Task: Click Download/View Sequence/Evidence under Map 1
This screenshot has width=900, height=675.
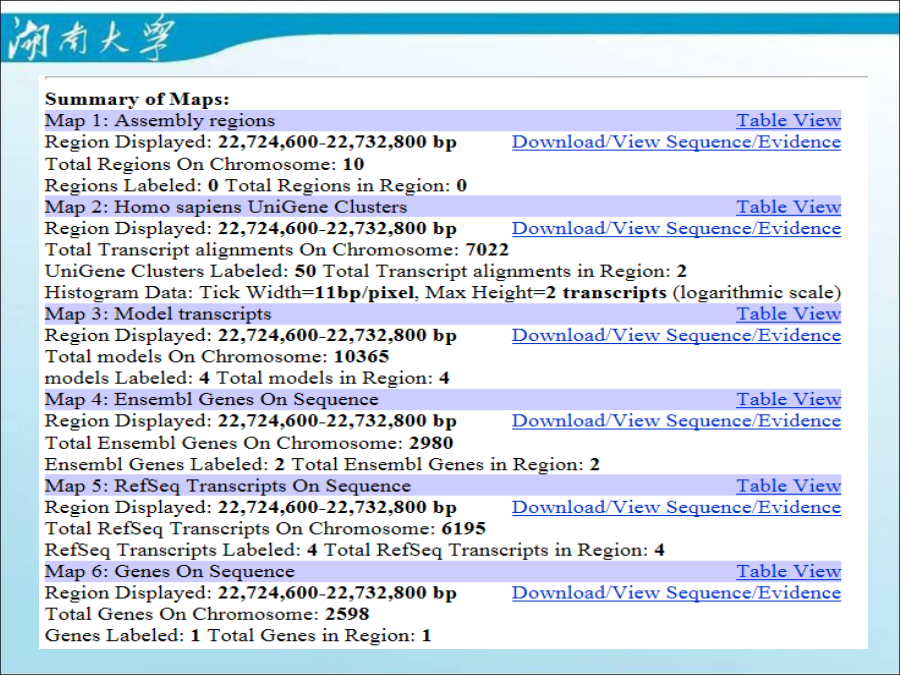Action: coord(676,142)
